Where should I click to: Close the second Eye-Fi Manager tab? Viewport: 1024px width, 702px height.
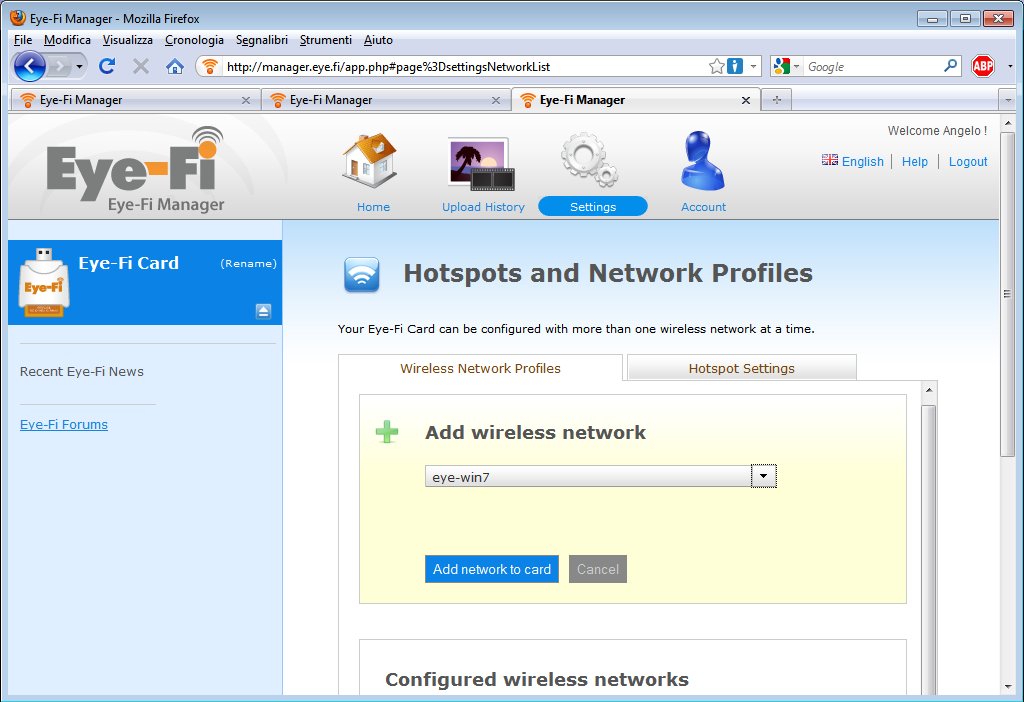pyautogui.click(x=496, y=100)
